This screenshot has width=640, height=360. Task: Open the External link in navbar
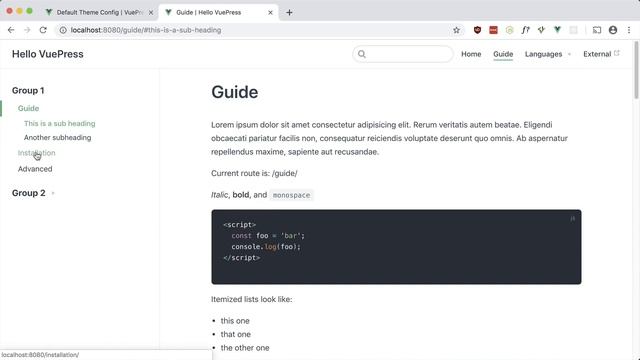click(x=601, y=54)
